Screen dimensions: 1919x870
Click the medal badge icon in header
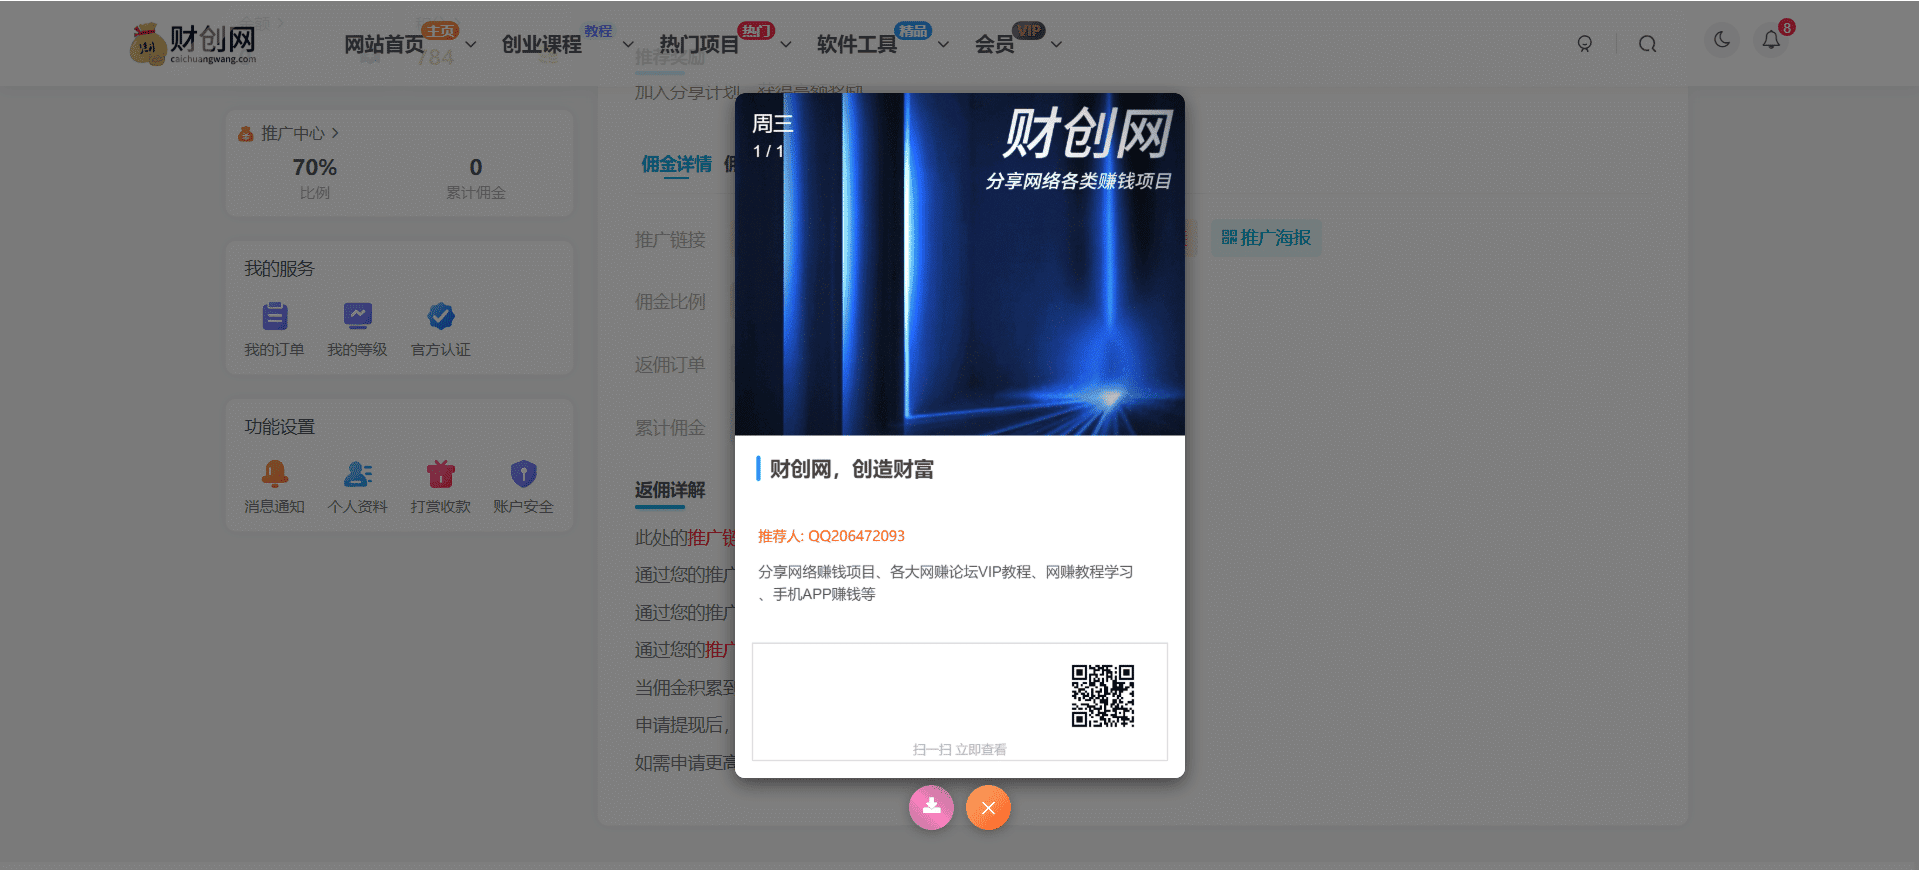pos(1584,44)
